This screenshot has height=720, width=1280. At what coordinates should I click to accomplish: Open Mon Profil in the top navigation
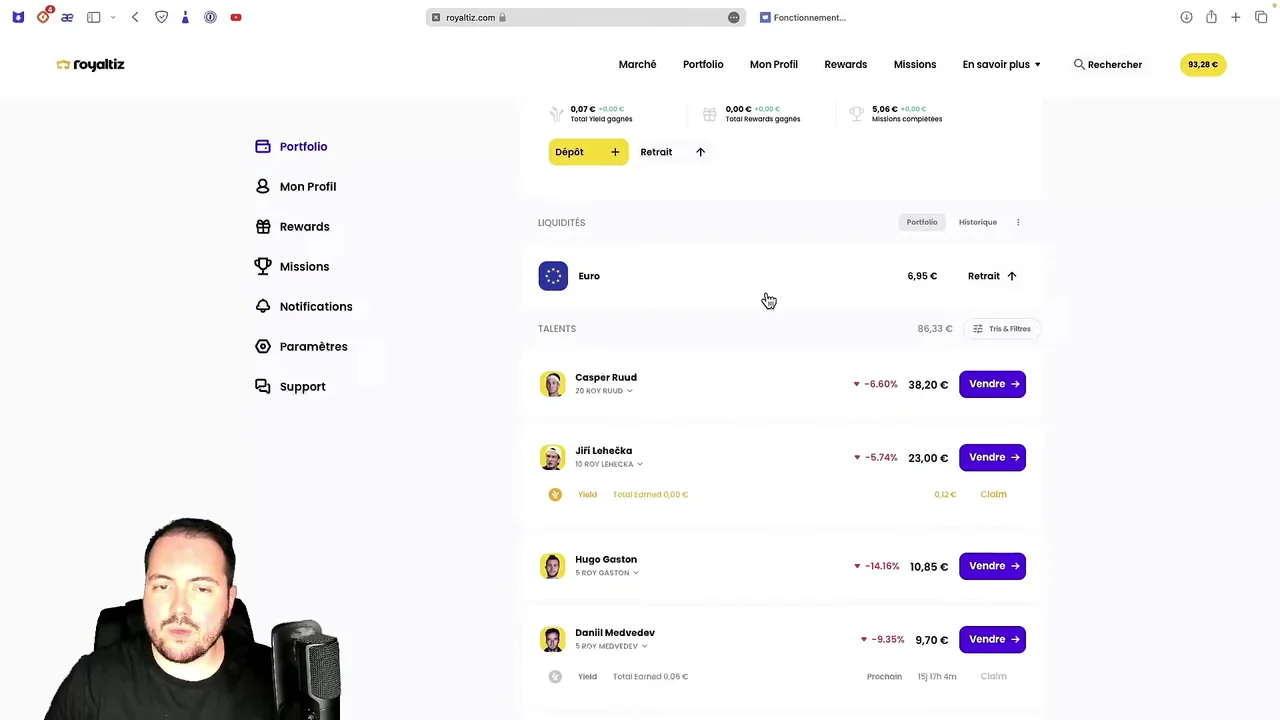pyautogui.click(x=774, y=64)
